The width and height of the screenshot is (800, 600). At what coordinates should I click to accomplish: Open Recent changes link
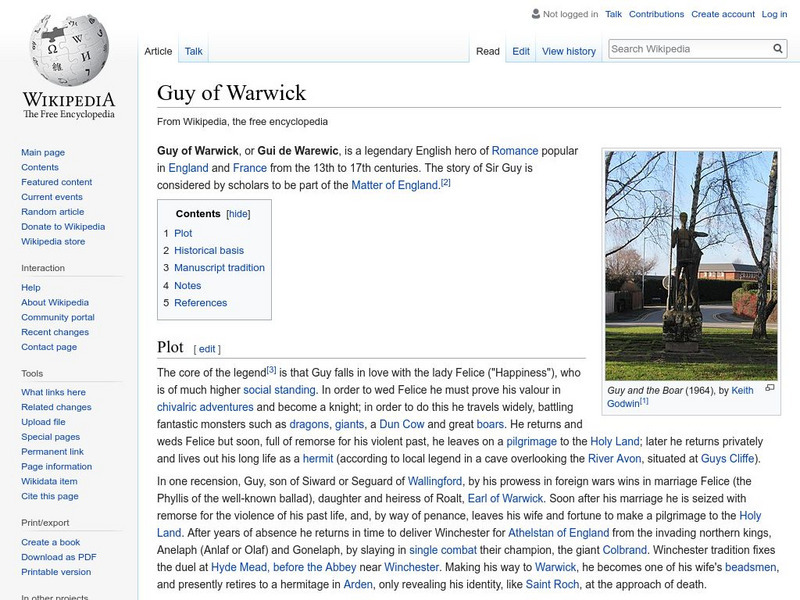[x=55, y=332]
